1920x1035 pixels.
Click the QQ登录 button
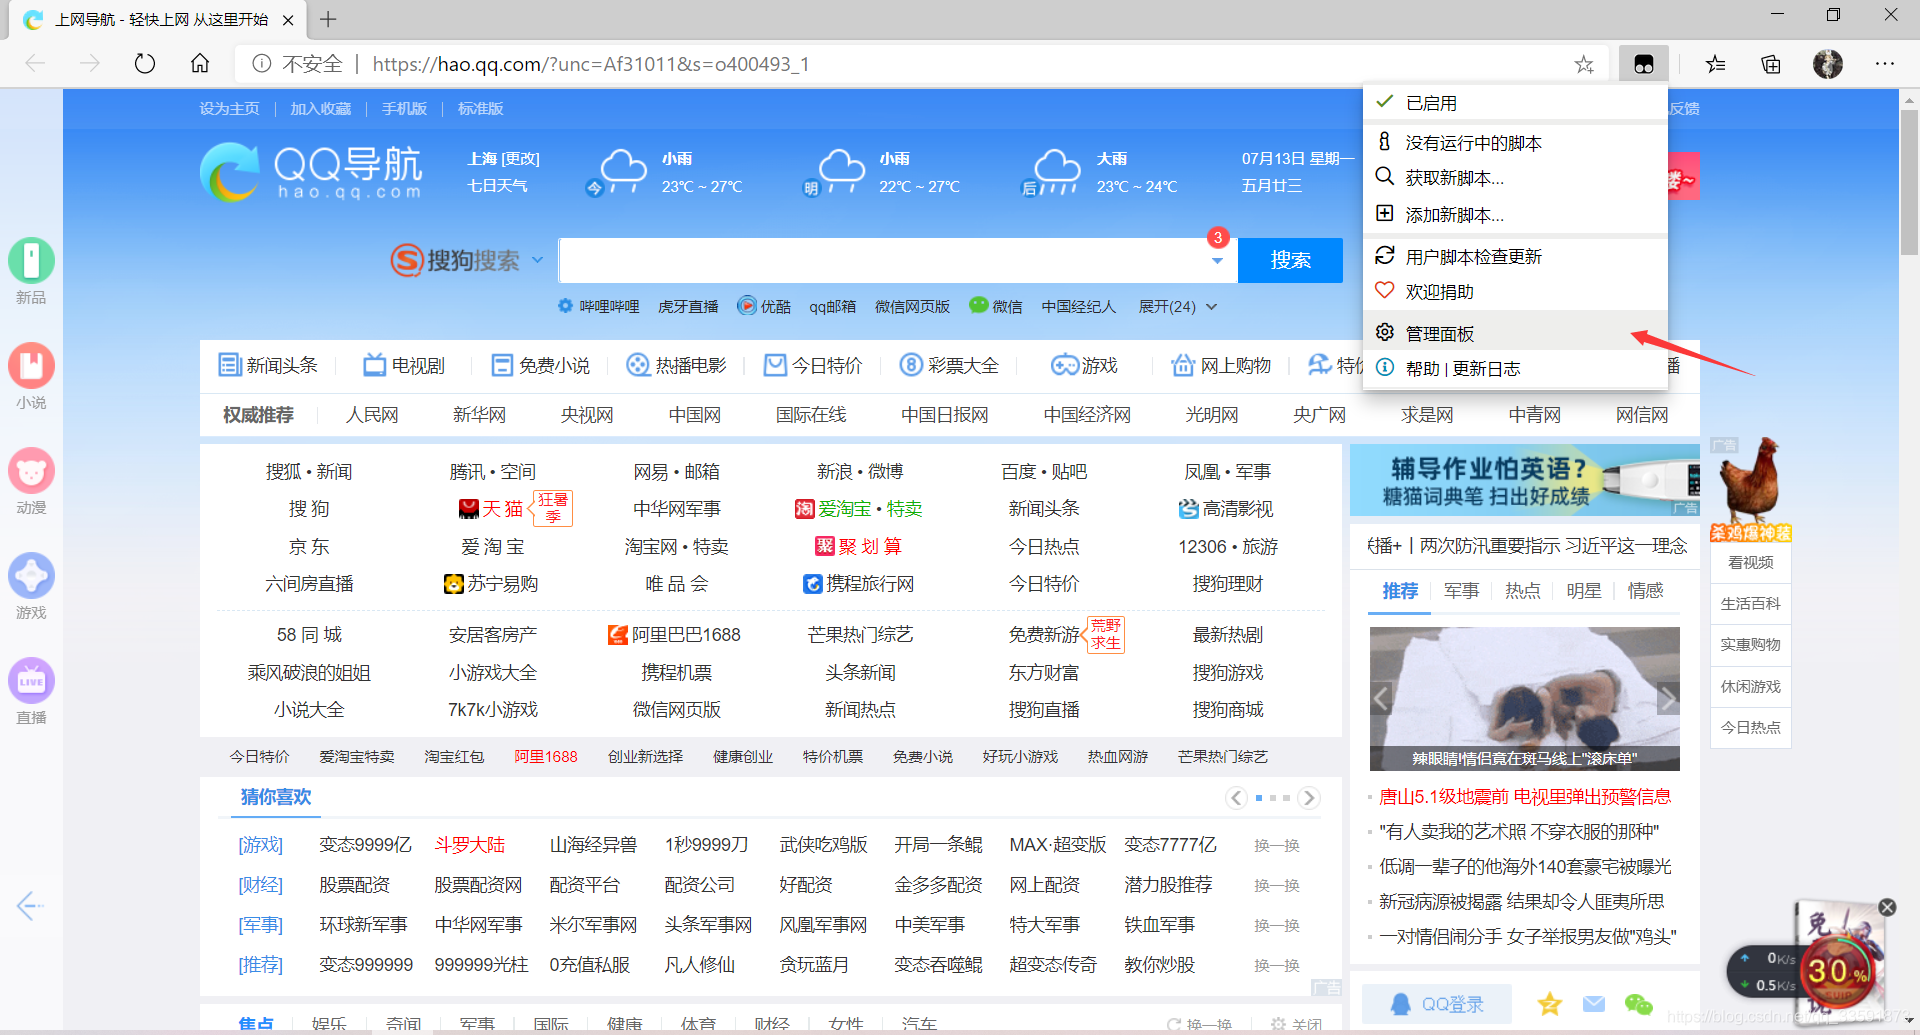pyautogui.click(x=1436, y=1004)
